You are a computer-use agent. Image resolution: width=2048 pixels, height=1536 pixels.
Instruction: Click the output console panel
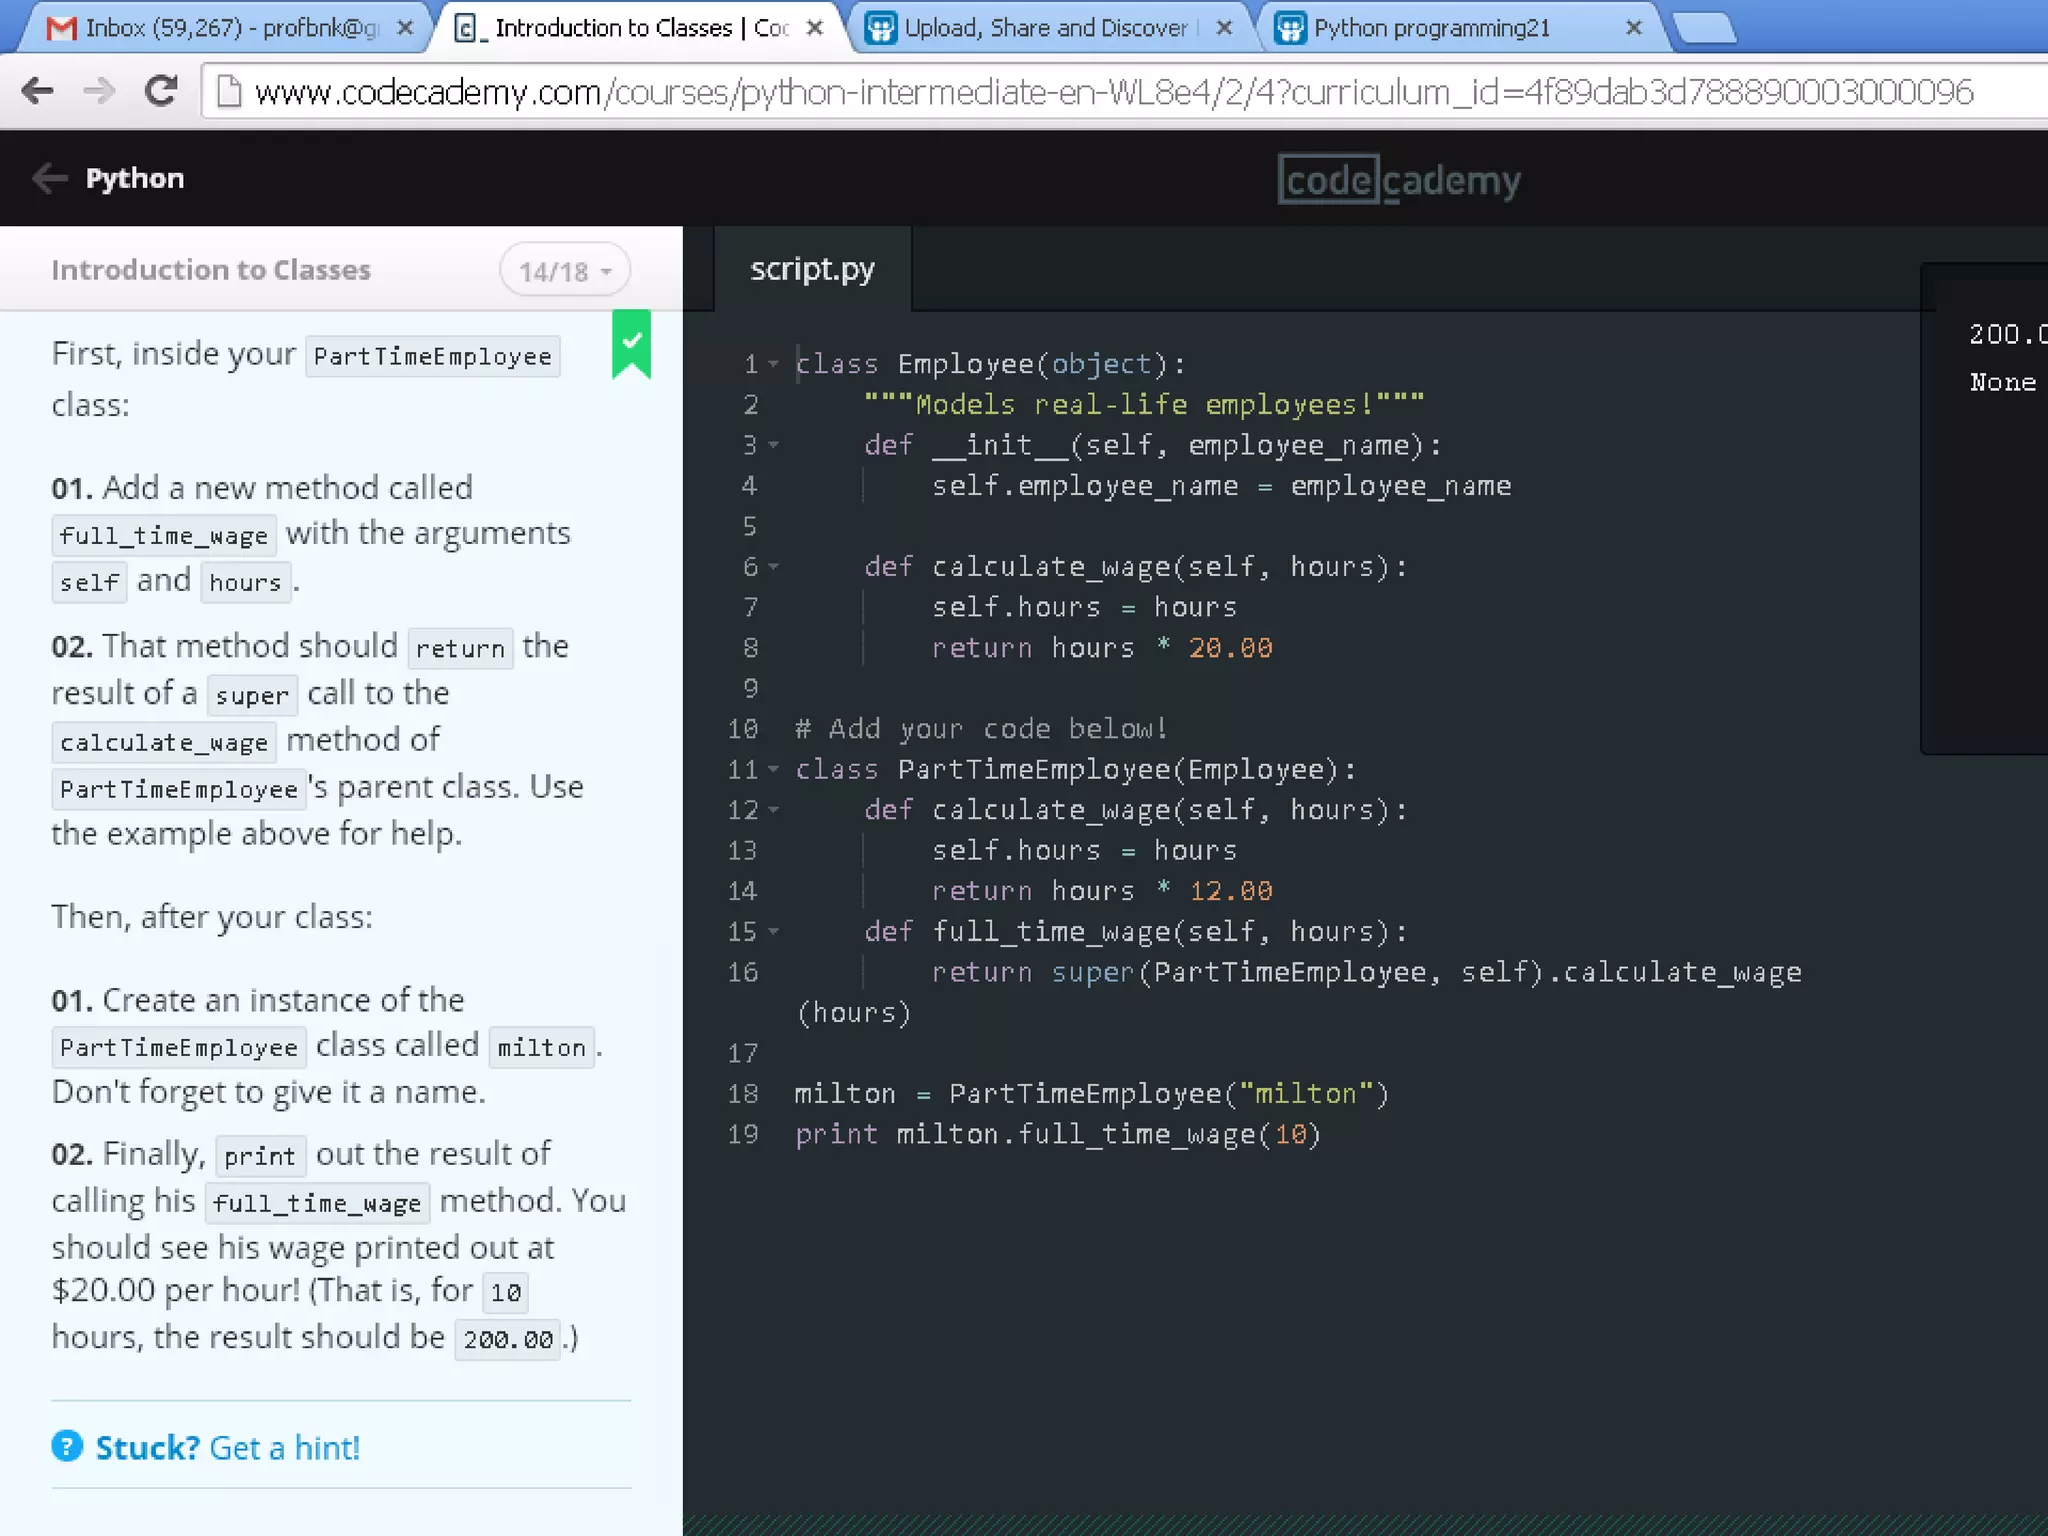tap(1985, 508)
